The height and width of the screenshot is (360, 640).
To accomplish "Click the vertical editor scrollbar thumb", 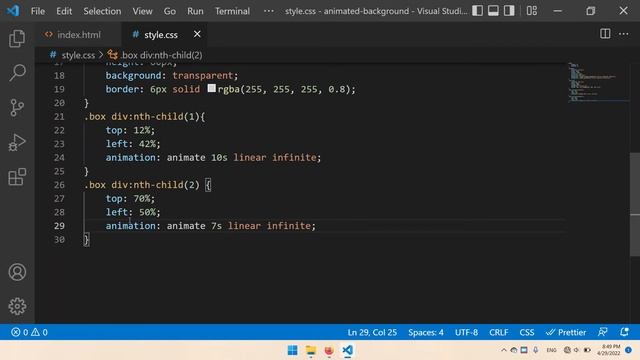I will pos(635,204).
